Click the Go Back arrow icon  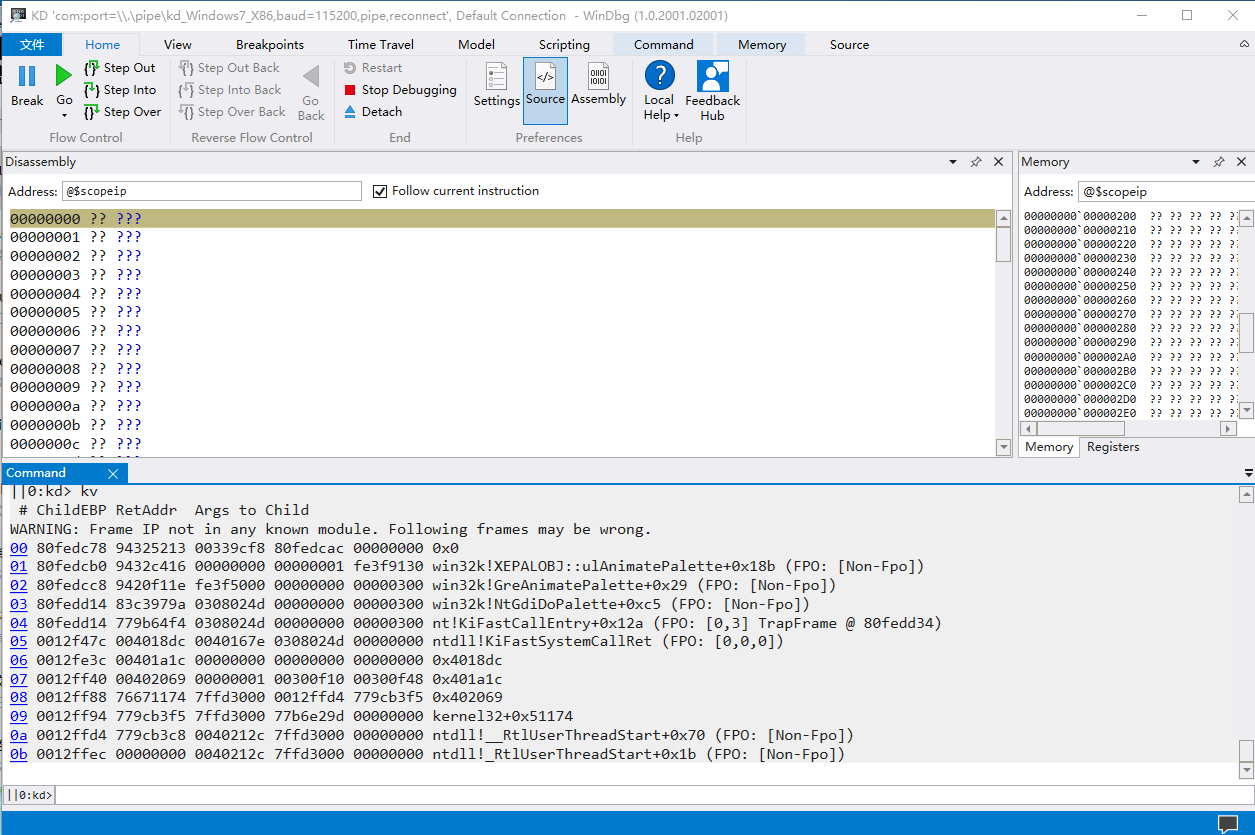(311, 76)
